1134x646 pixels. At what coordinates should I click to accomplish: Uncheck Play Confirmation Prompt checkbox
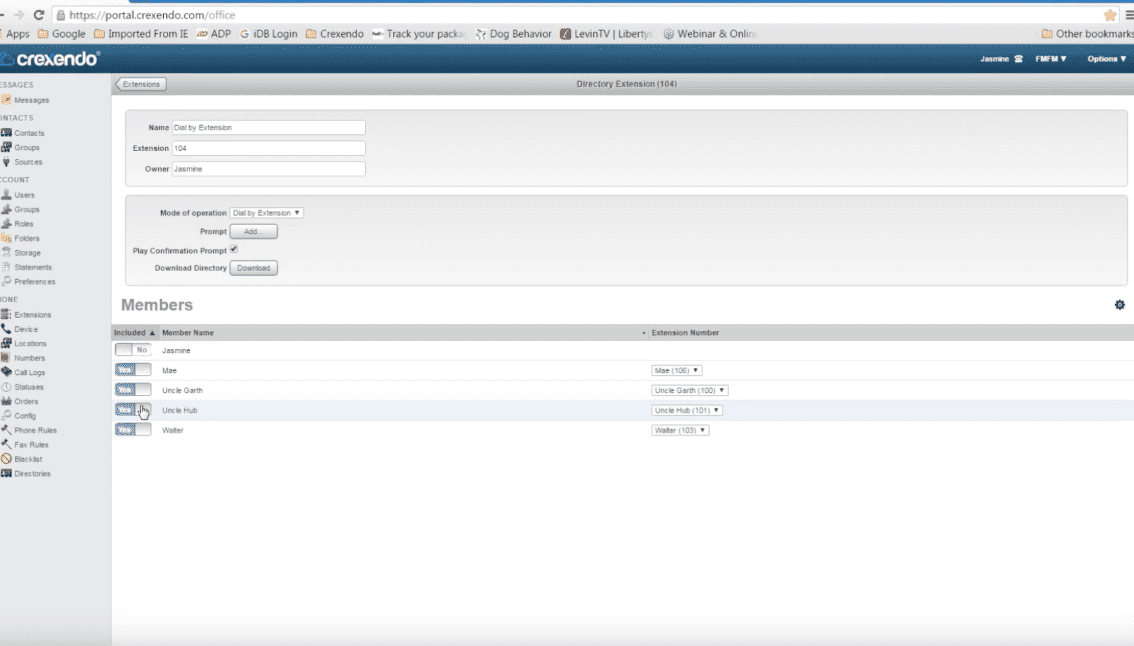click(x=234, y=250)
